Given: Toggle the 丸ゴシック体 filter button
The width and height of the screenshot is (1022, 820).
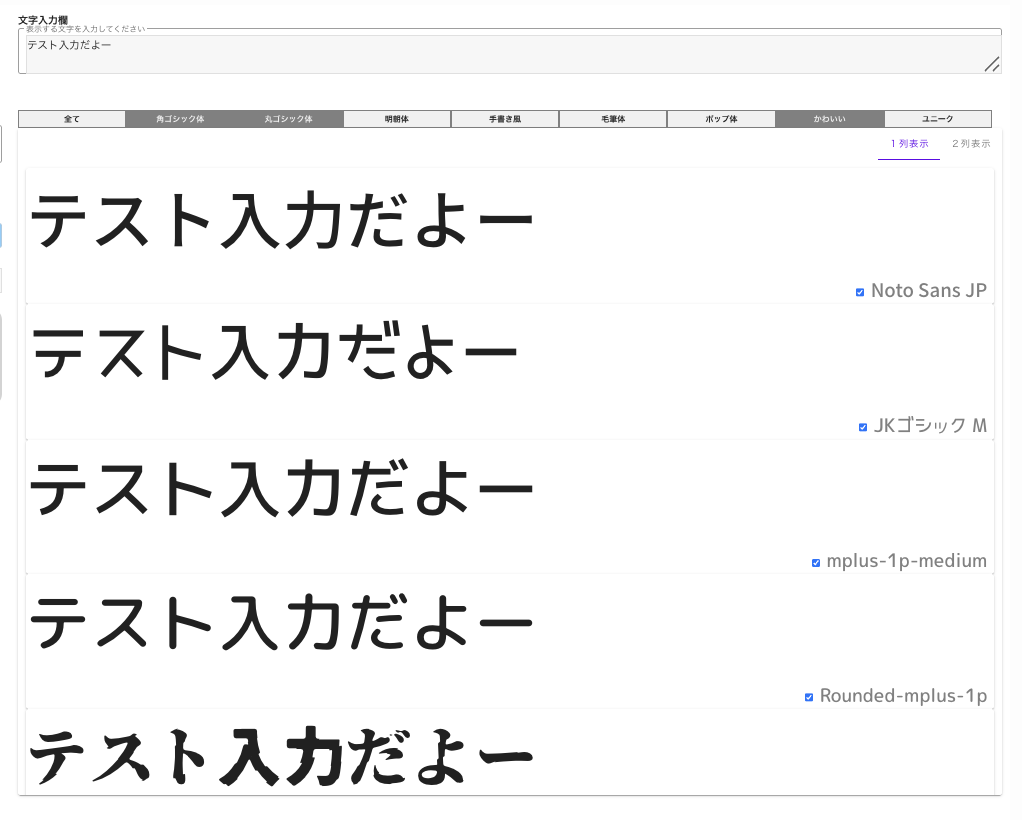Looking at the screenshot, I should [x=289, y=119].
